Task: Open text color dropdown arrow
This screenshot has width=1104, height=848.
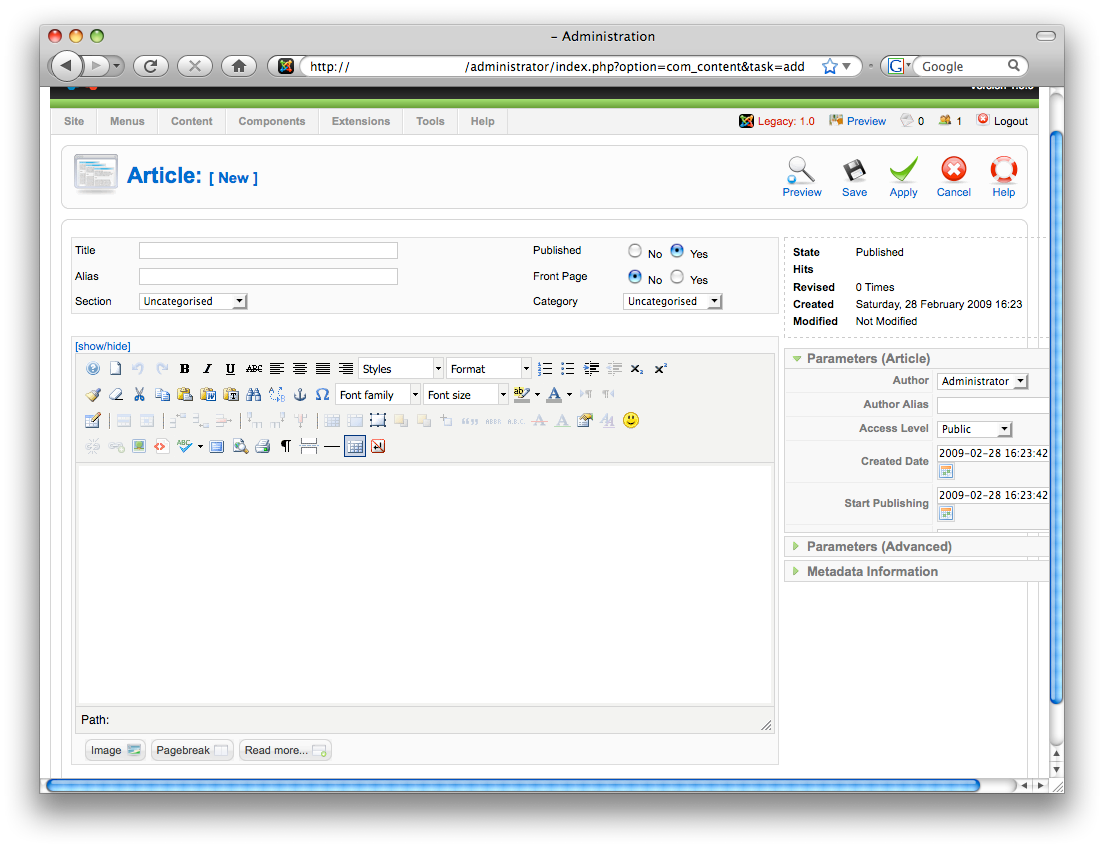Action: [x=570, y=394]
